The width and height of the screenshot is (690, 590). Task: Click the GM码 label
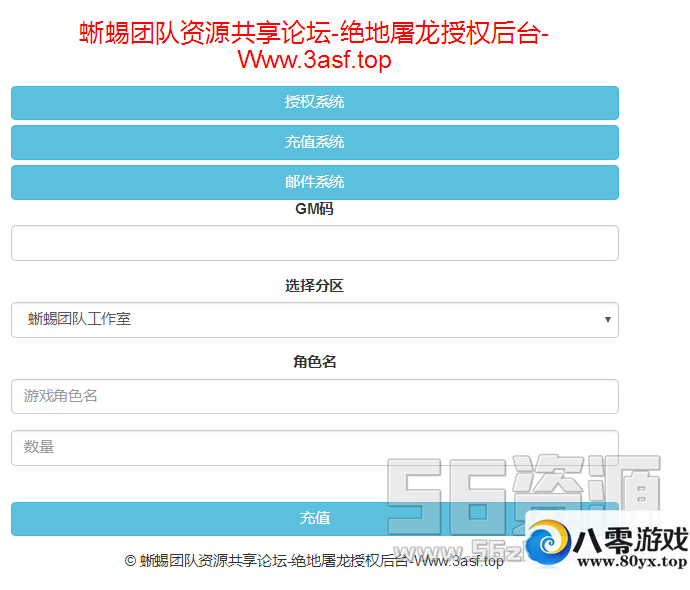[314, 209]
